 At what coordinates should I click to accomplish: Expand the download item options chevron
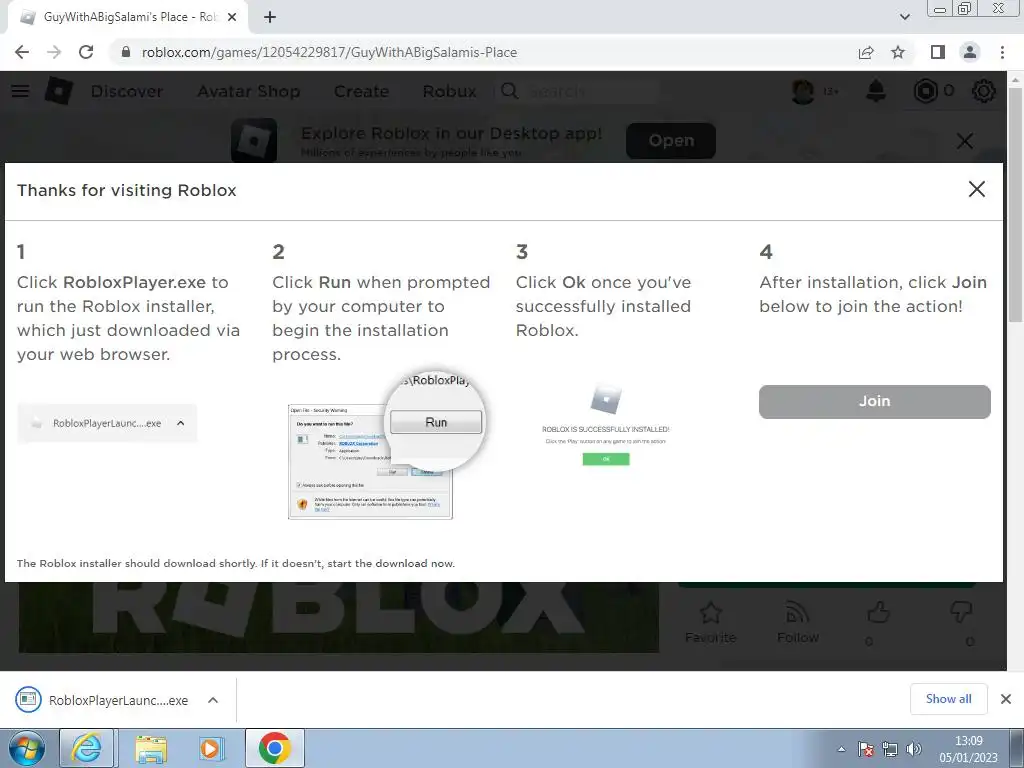(x=213, y=700)
